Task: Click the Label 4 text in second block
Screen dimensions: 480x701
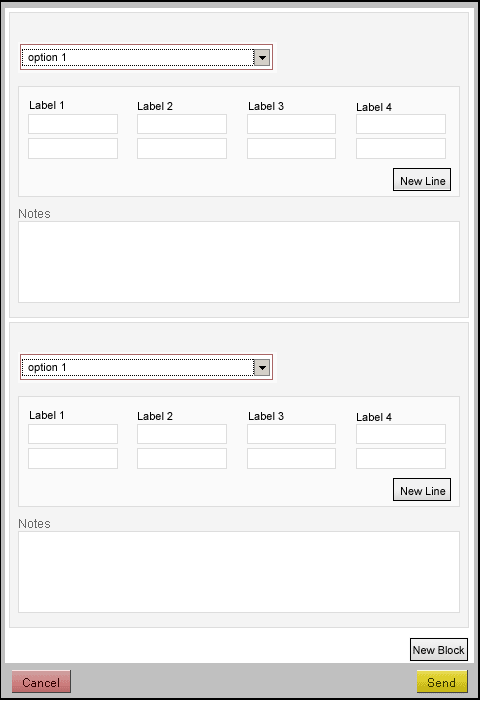Action: (374, 417)
